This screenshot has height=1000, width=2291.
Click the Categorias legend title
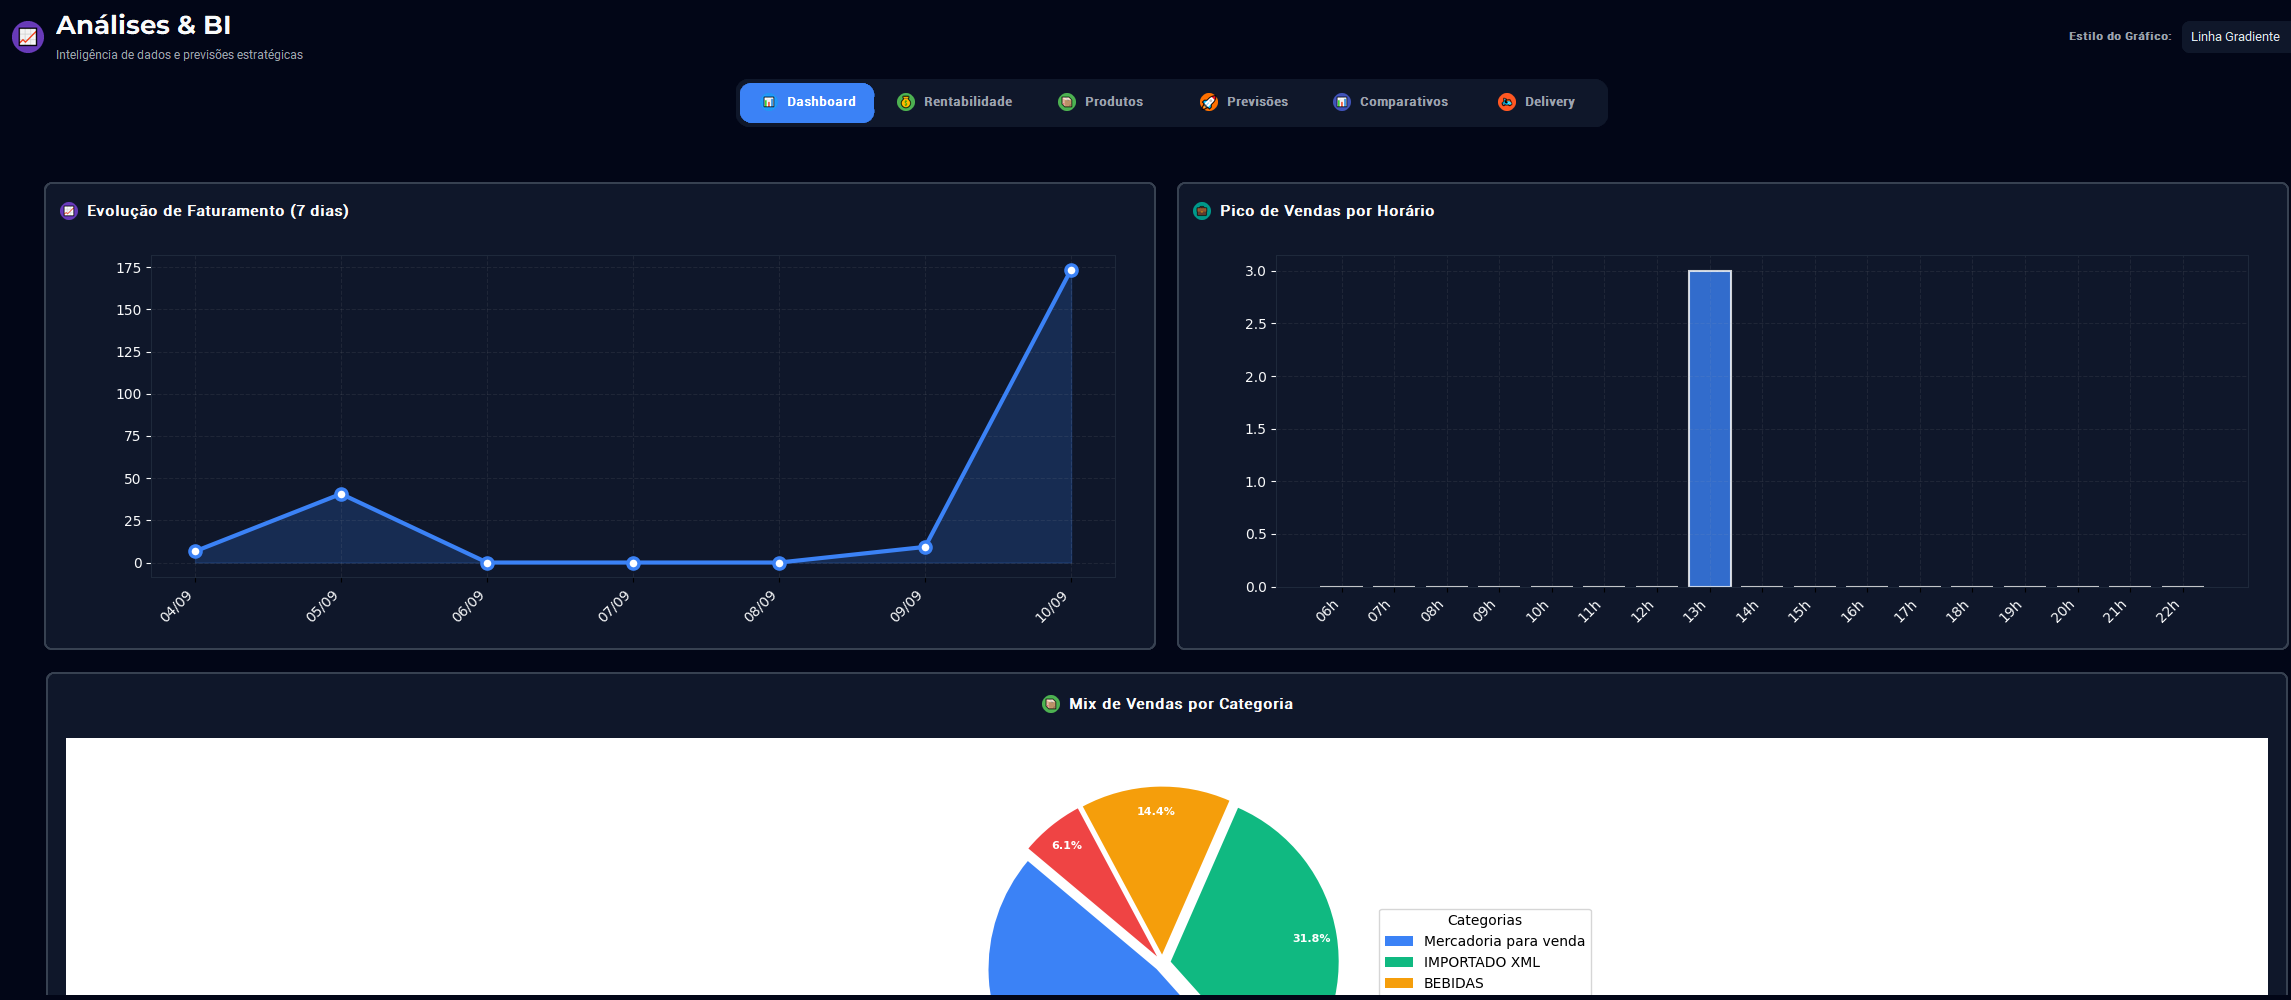click(1485, 920)
